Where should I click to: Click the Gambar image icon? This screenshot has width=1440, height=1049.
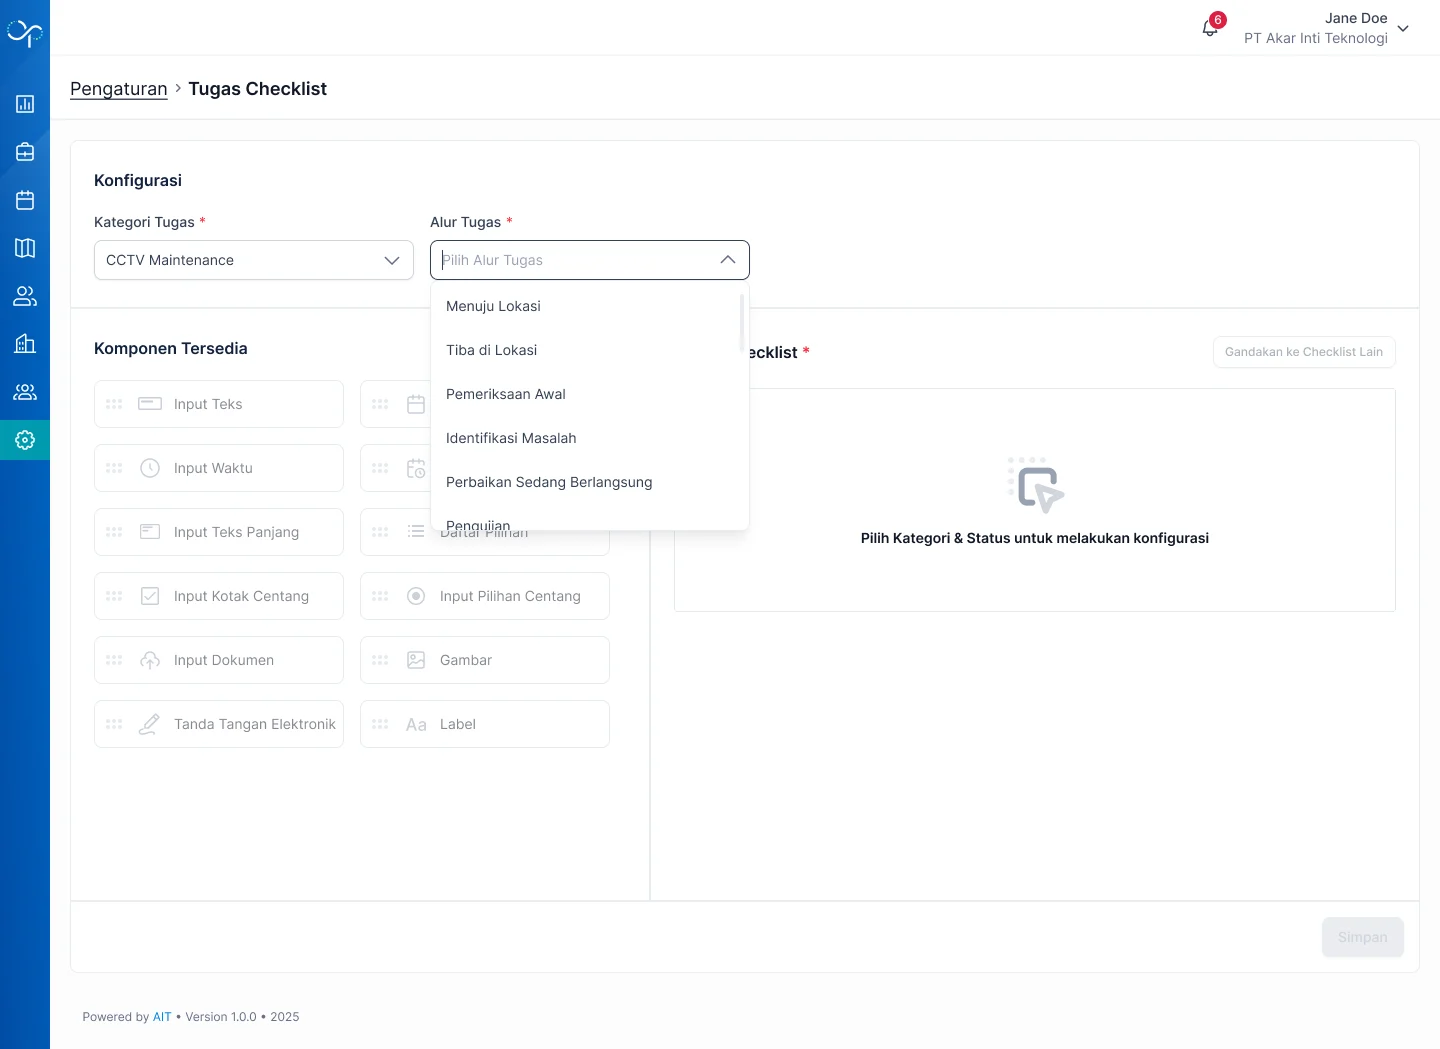pyautogui.click(x=416, y=660)
